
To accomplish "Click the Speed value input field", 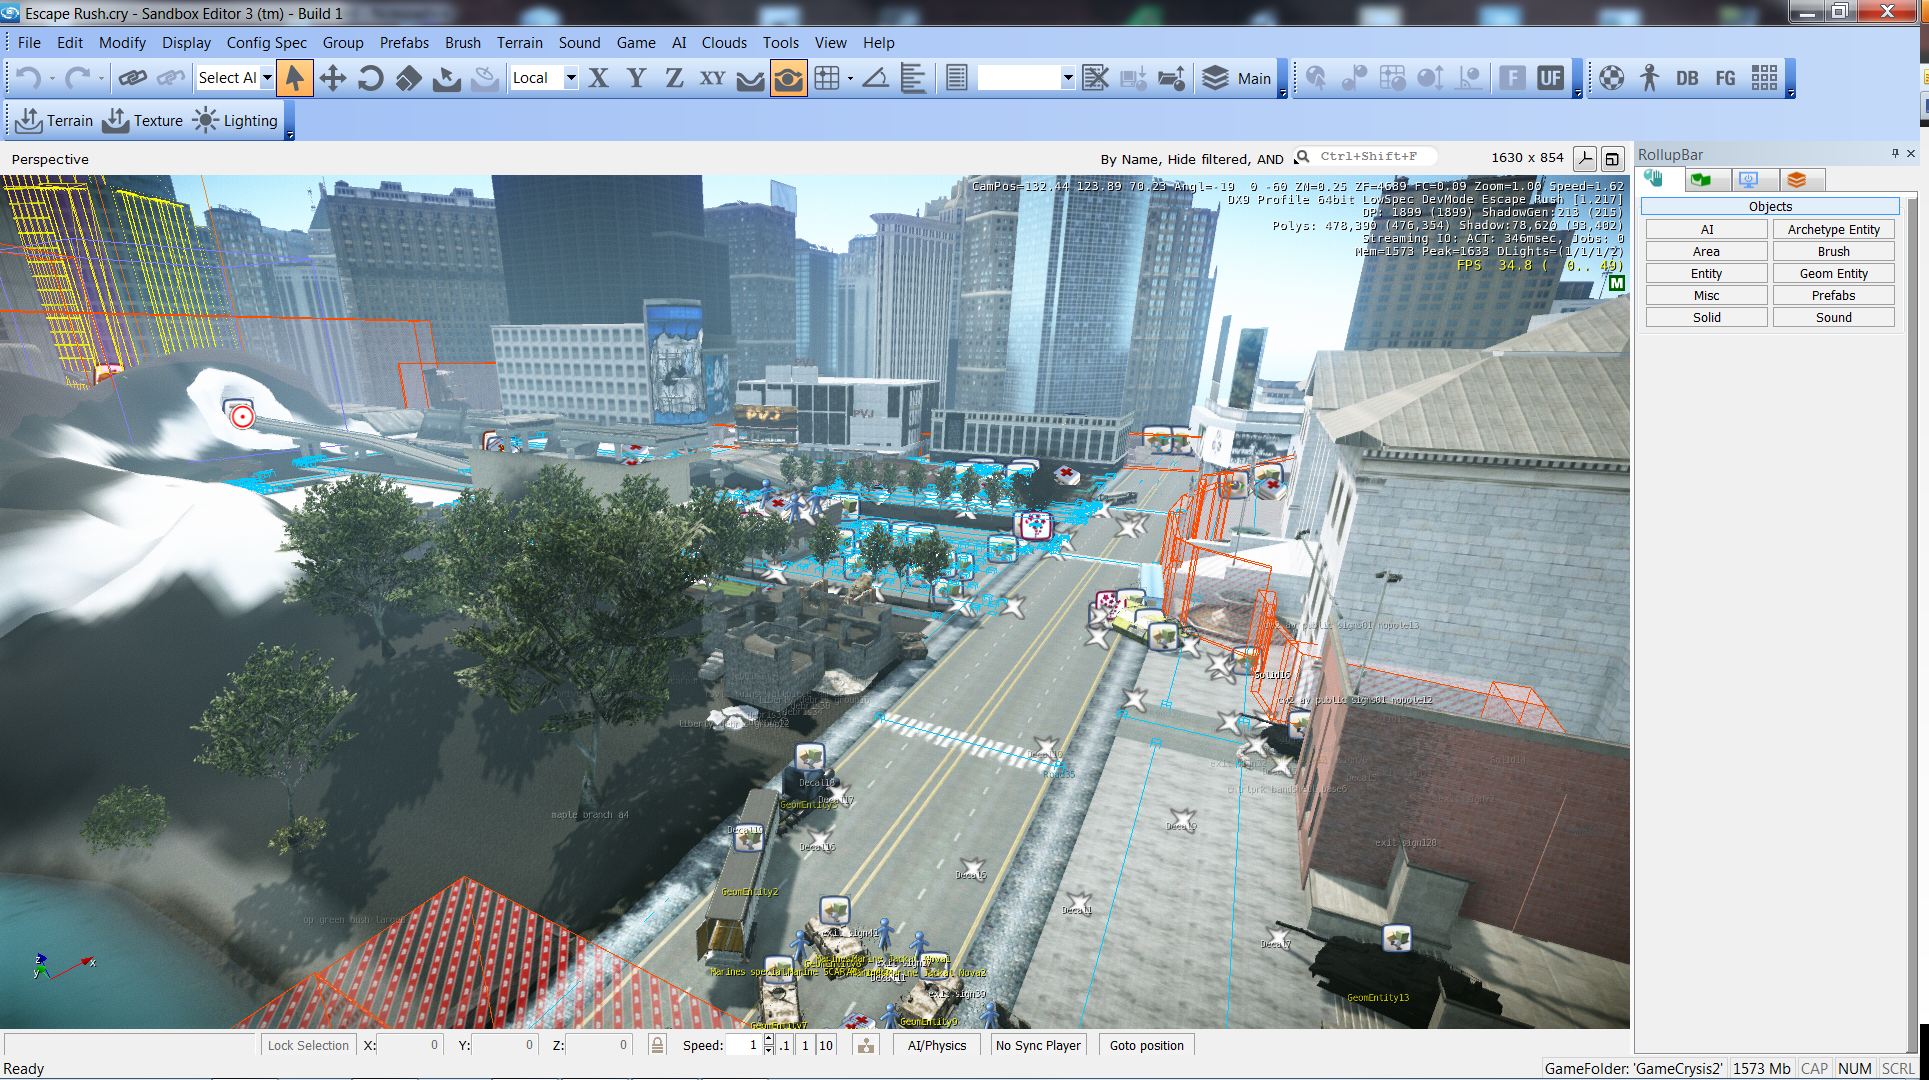I will tap(743, 1045).
